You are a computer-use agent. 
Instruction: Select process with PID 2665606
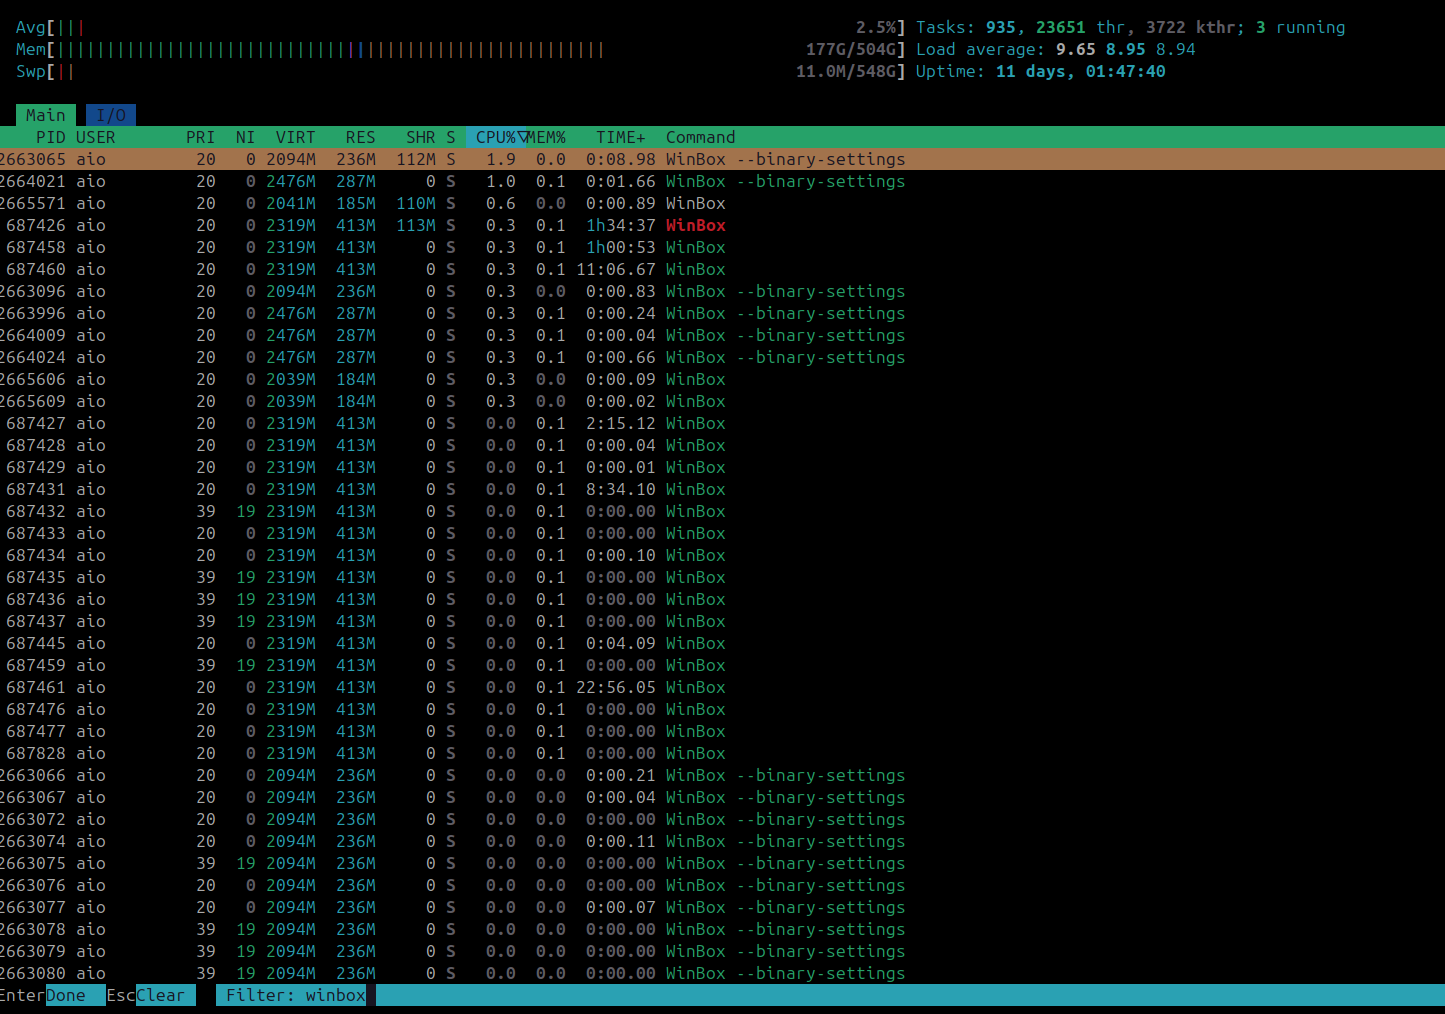(722, 379)
